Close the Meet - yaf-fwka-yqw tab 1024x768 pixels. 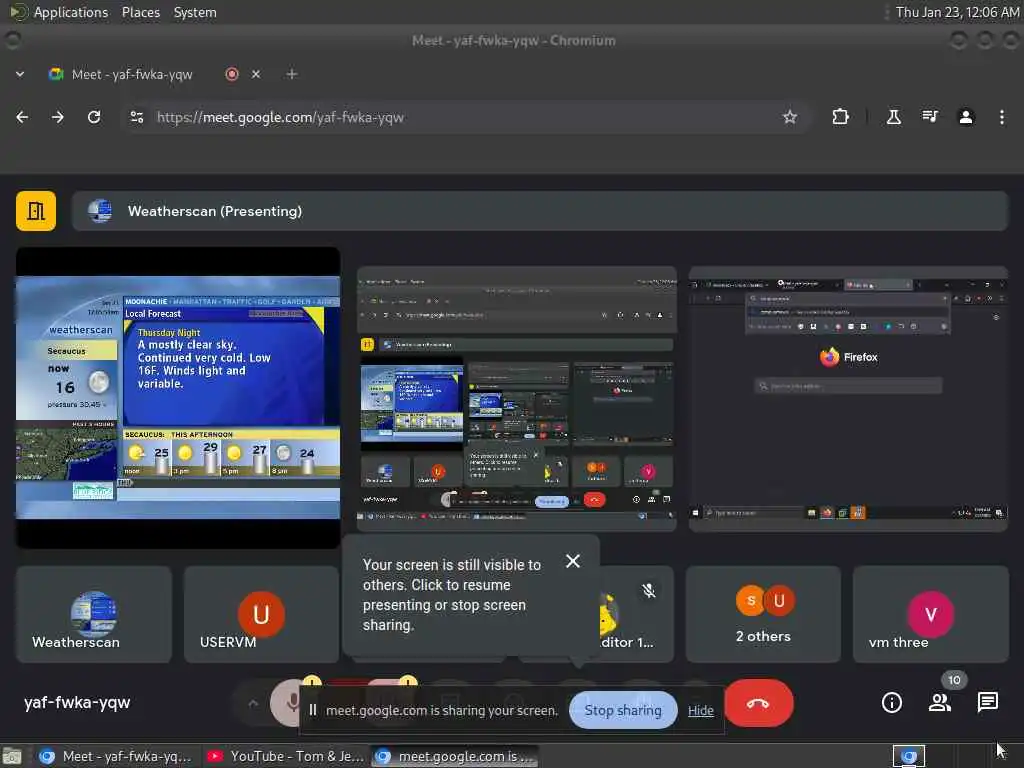(256, 74)
